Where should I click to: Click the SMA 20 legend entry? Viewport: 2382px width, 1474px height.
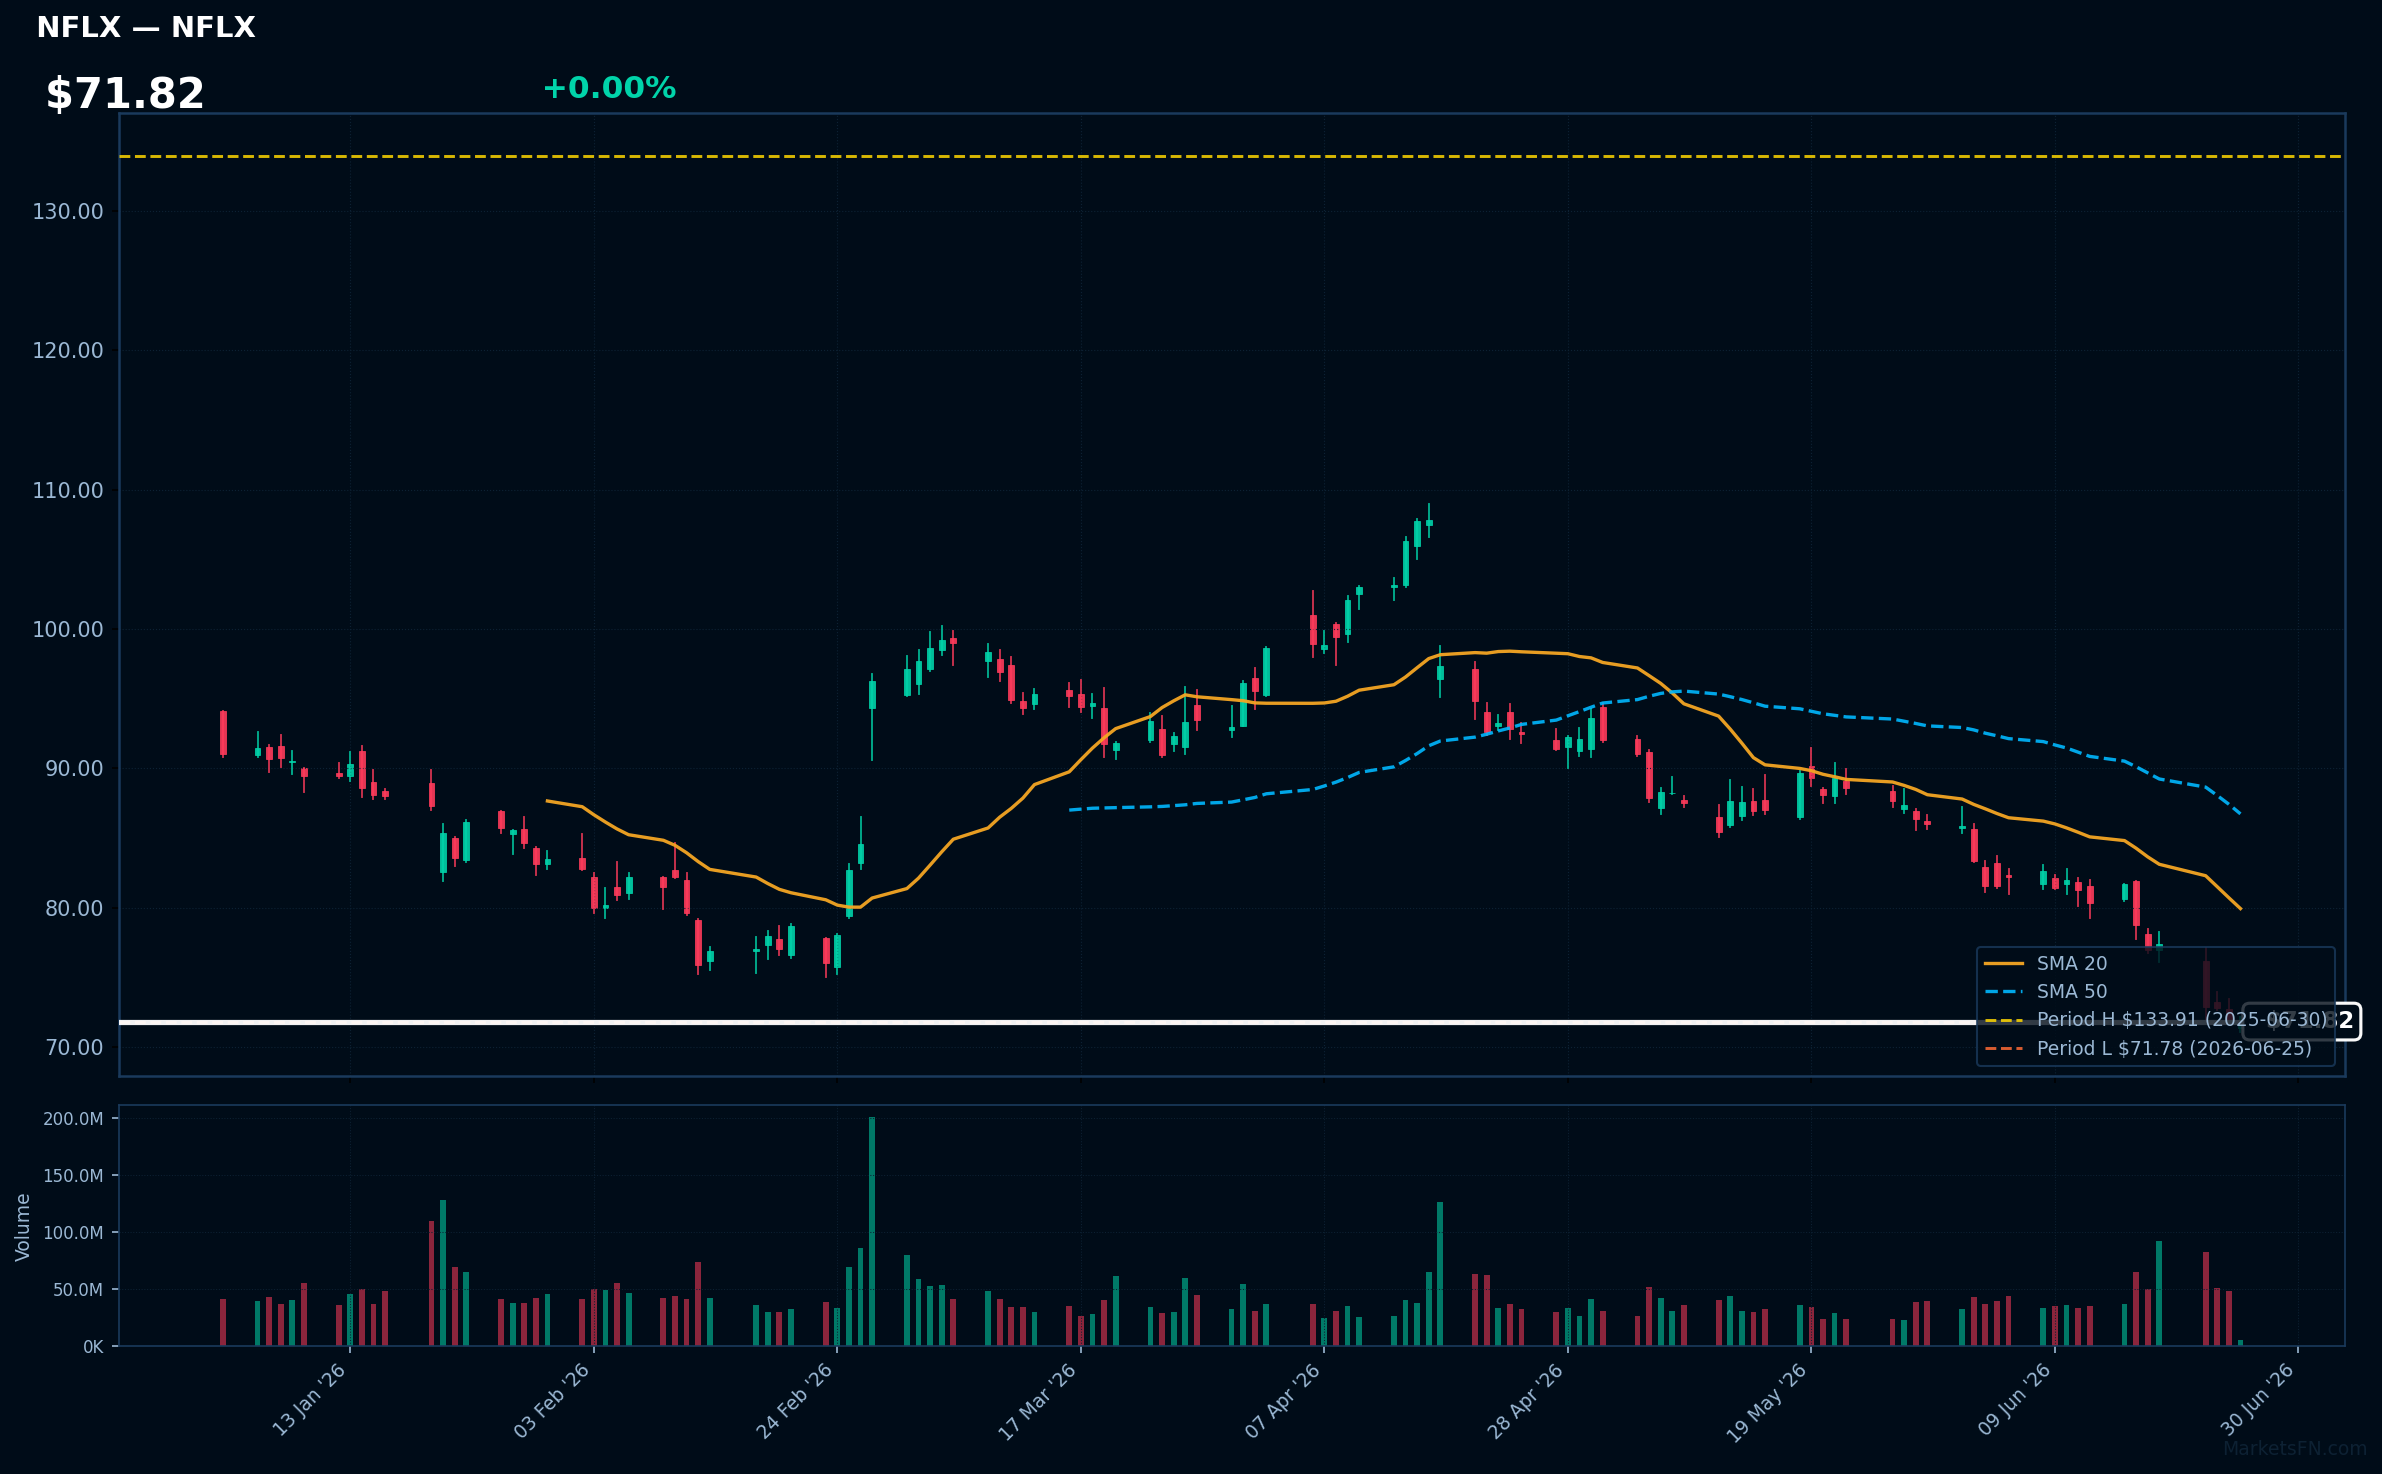2045,963
